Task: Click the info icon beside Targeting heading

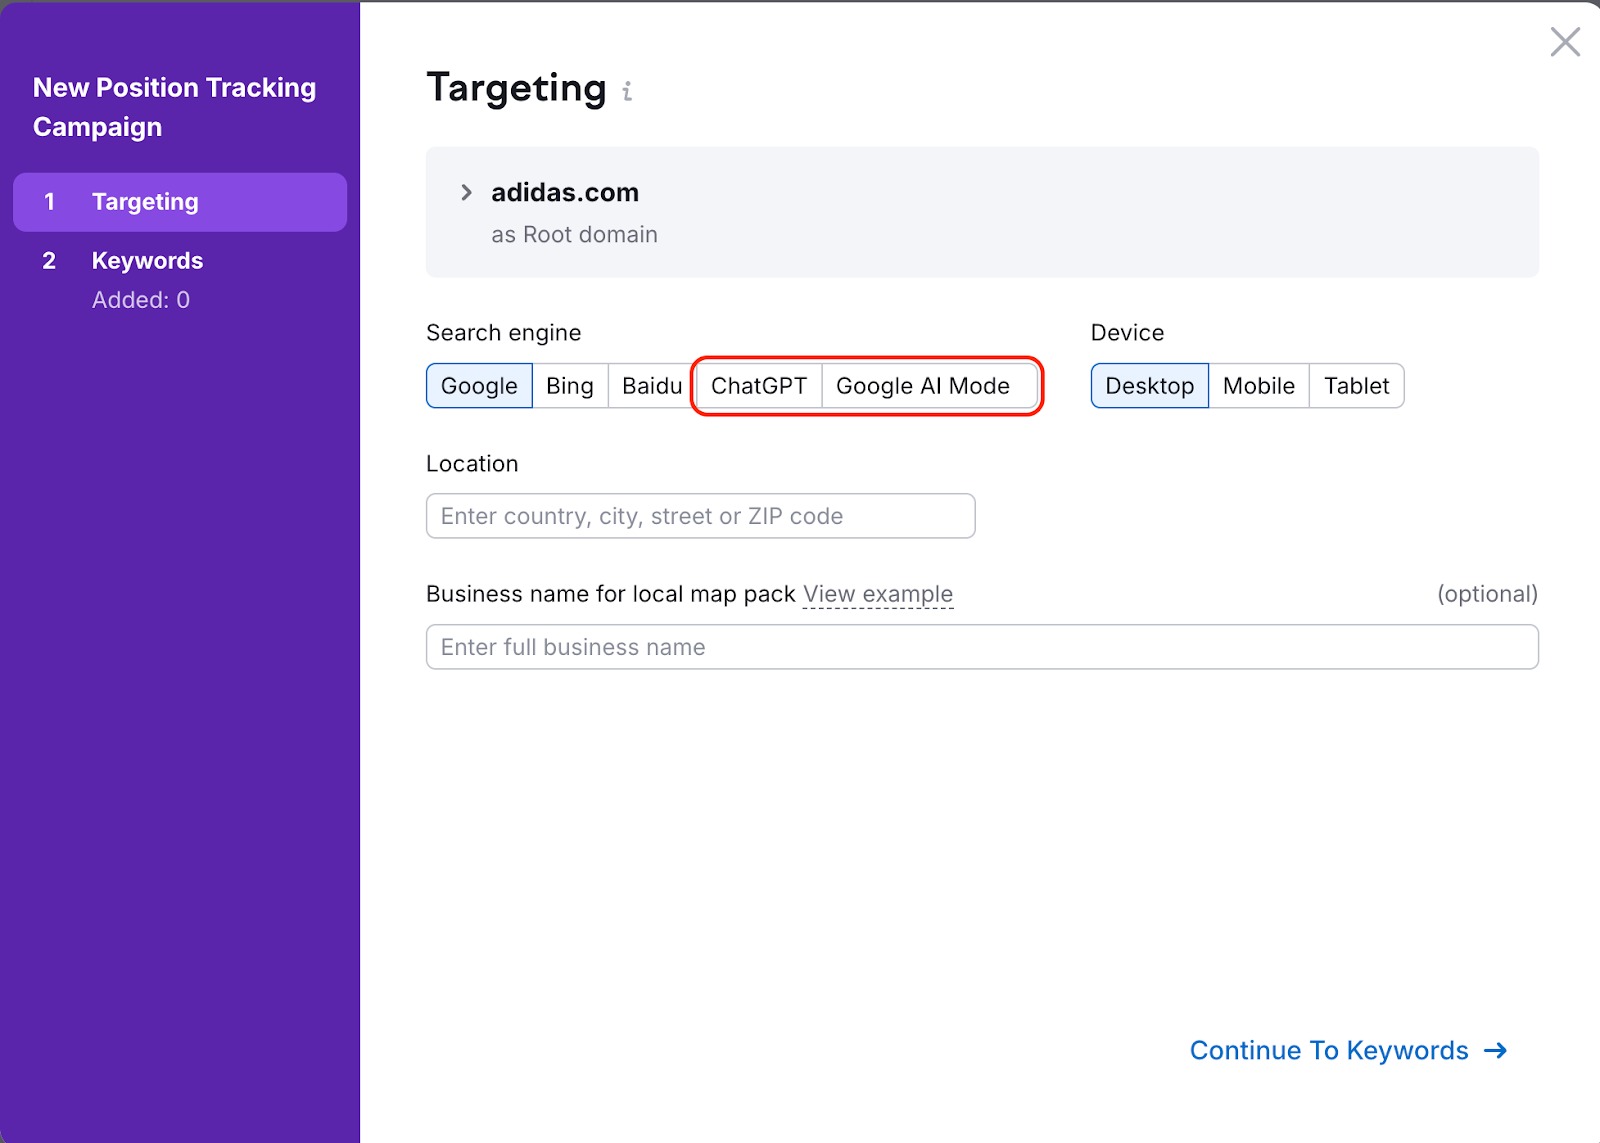Action: 627,92
